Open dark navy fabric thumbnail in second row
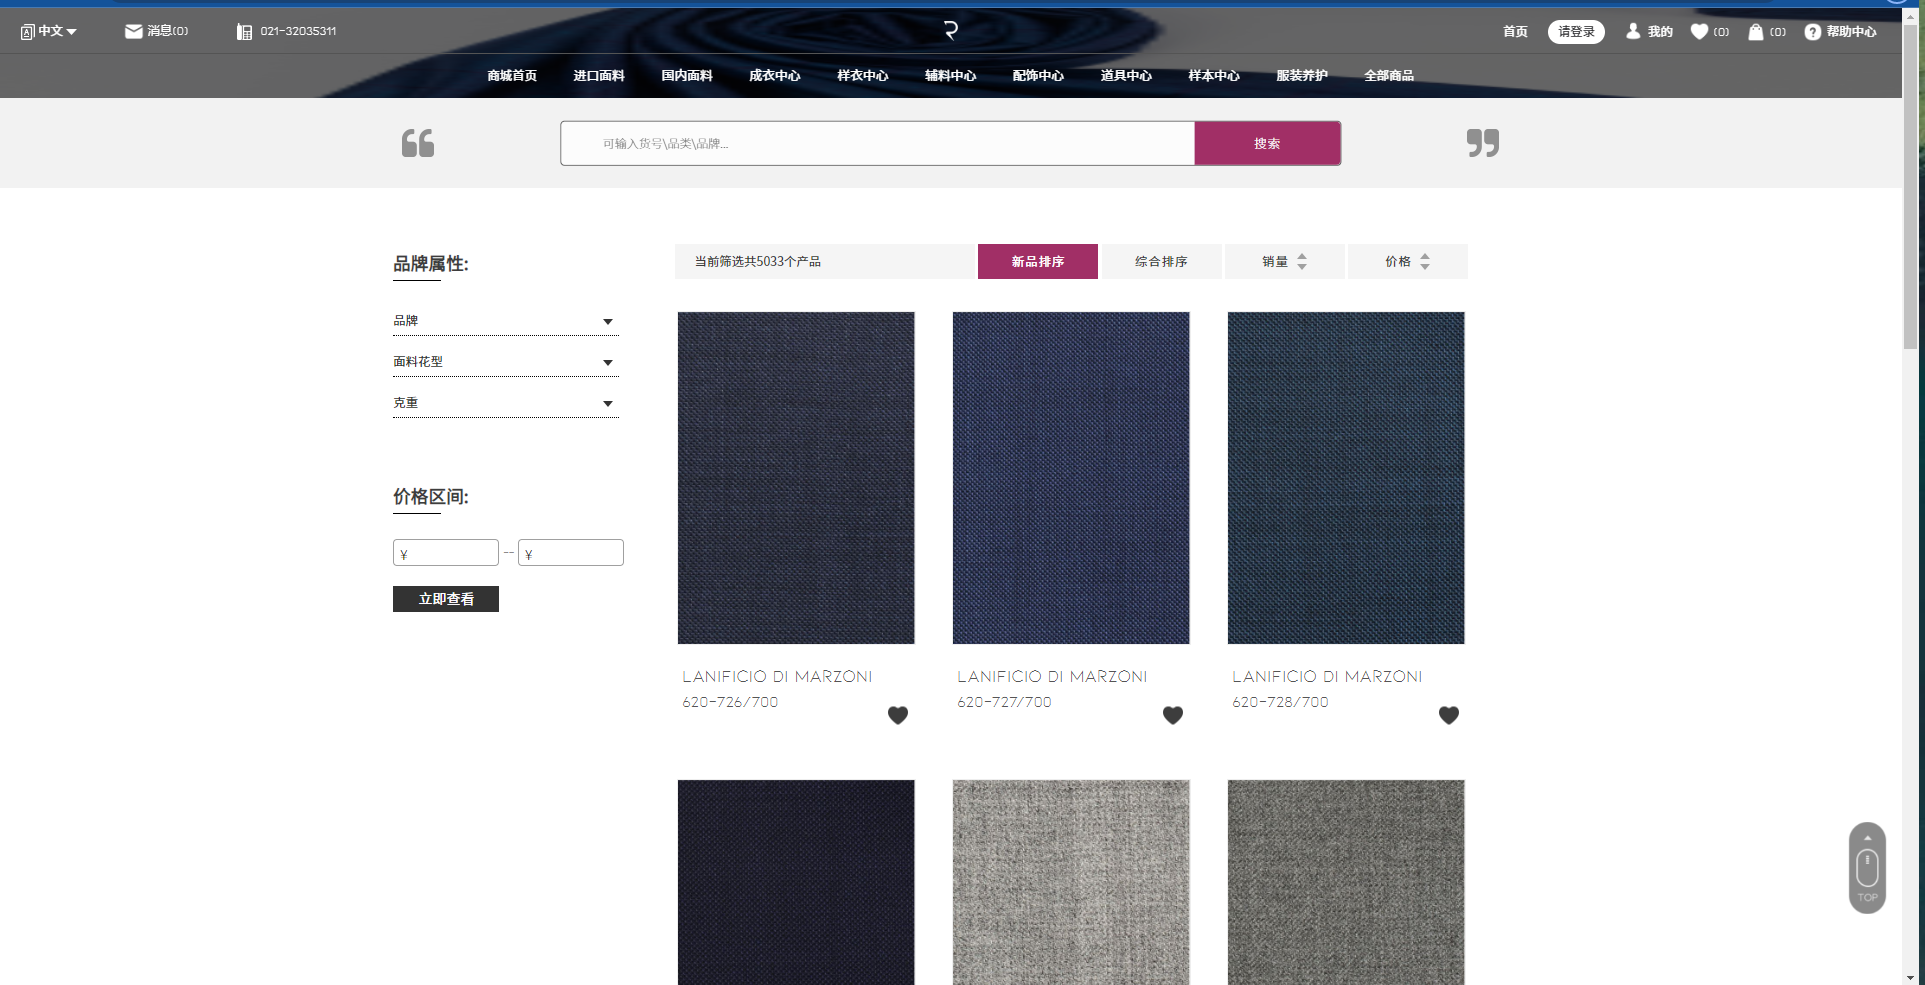The image size is (1925, 985). pos(796,882)
